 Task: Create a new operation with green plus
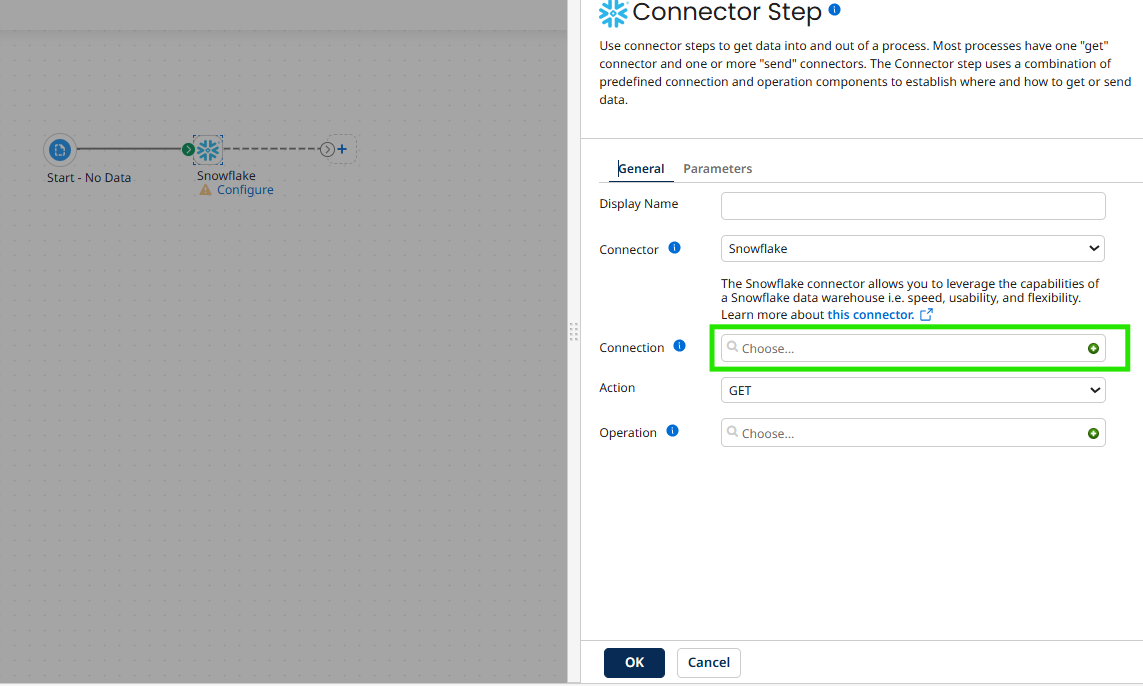[1093, 434]
